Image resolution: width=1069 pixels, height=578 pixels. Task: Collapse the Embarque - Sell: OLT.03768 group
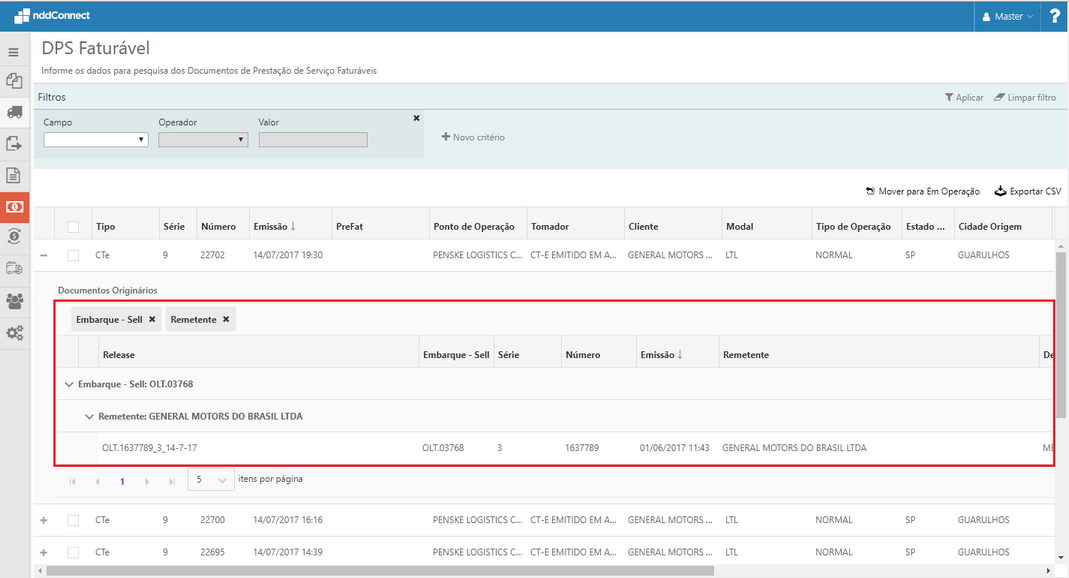[x=69, y=384]
